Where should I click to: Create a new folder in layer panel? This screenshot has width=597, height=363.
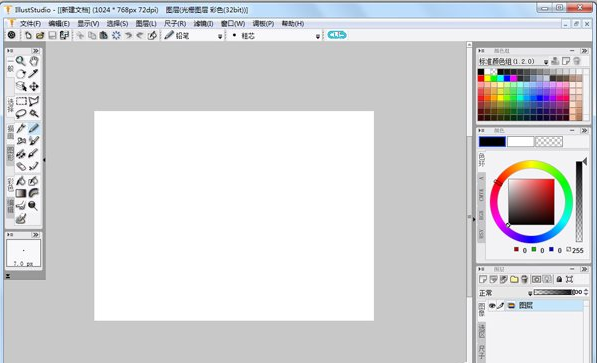pos(514,279)
